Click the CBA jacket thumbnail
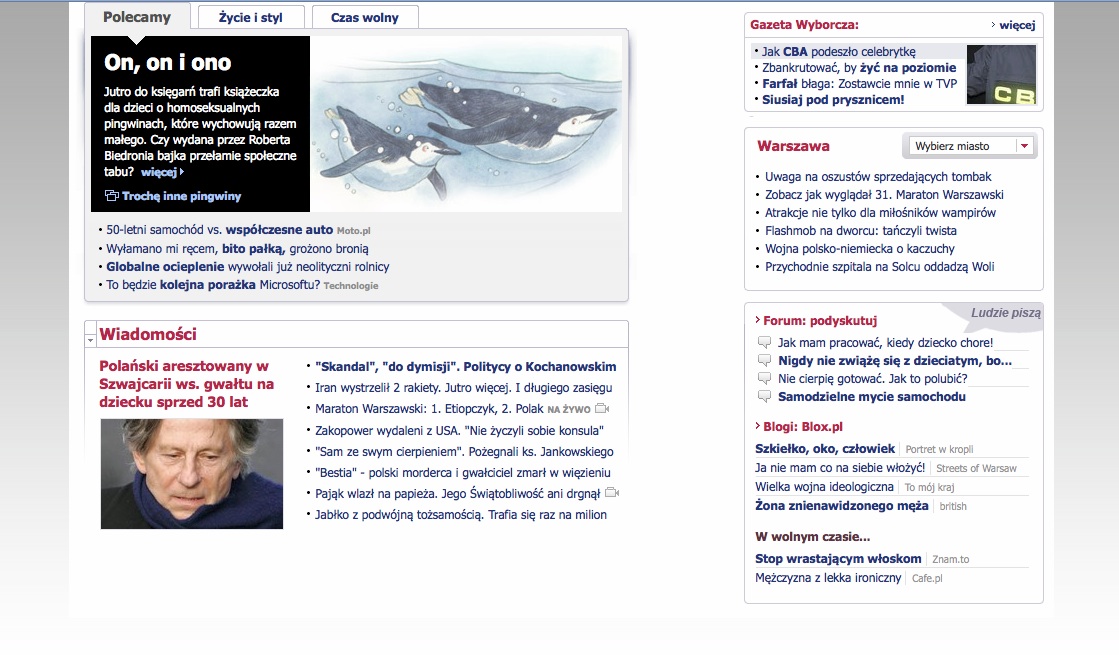 (x=1001, y=75)
